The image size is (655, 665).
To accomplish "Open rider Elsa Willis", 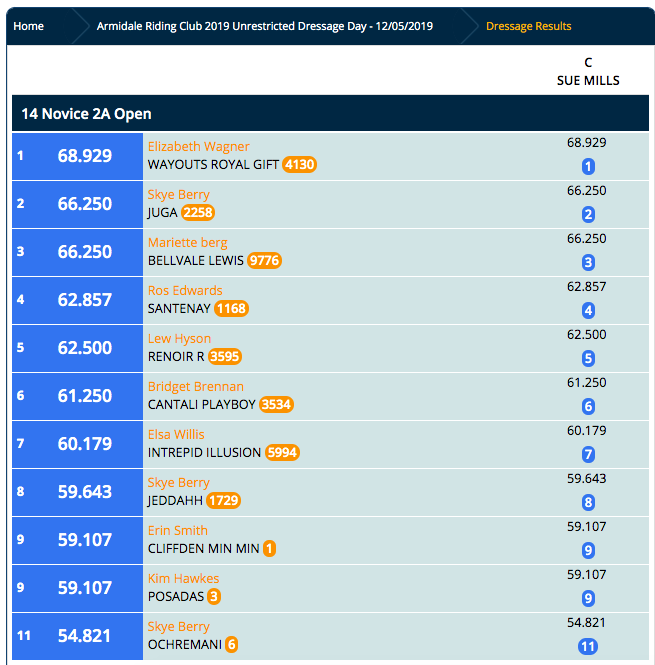I will click(x=176, y=434).
